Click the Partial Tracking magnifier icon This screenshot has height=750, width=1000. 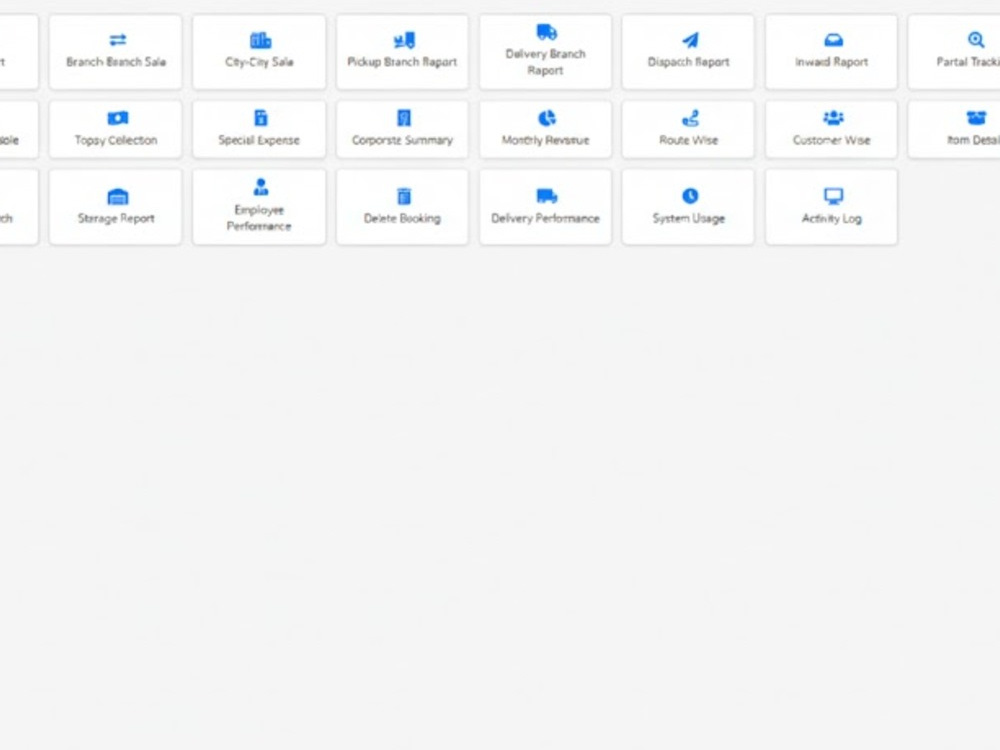(x=975, y=40)
